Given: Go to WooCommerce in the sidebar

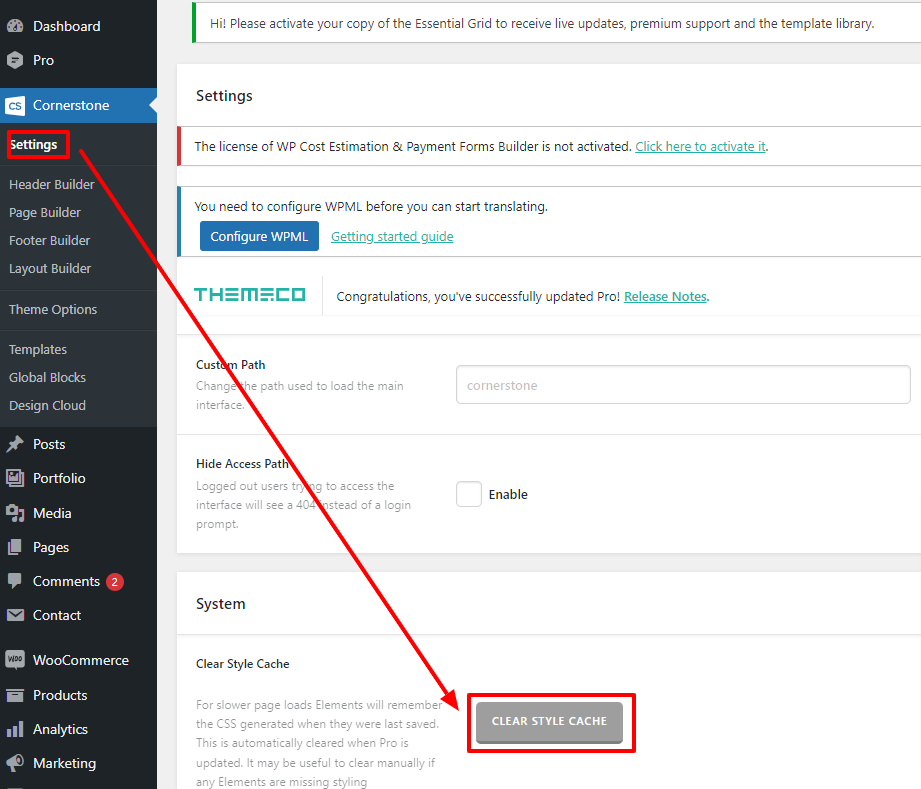Looking at the screenshot, I should tap(79, 660).
